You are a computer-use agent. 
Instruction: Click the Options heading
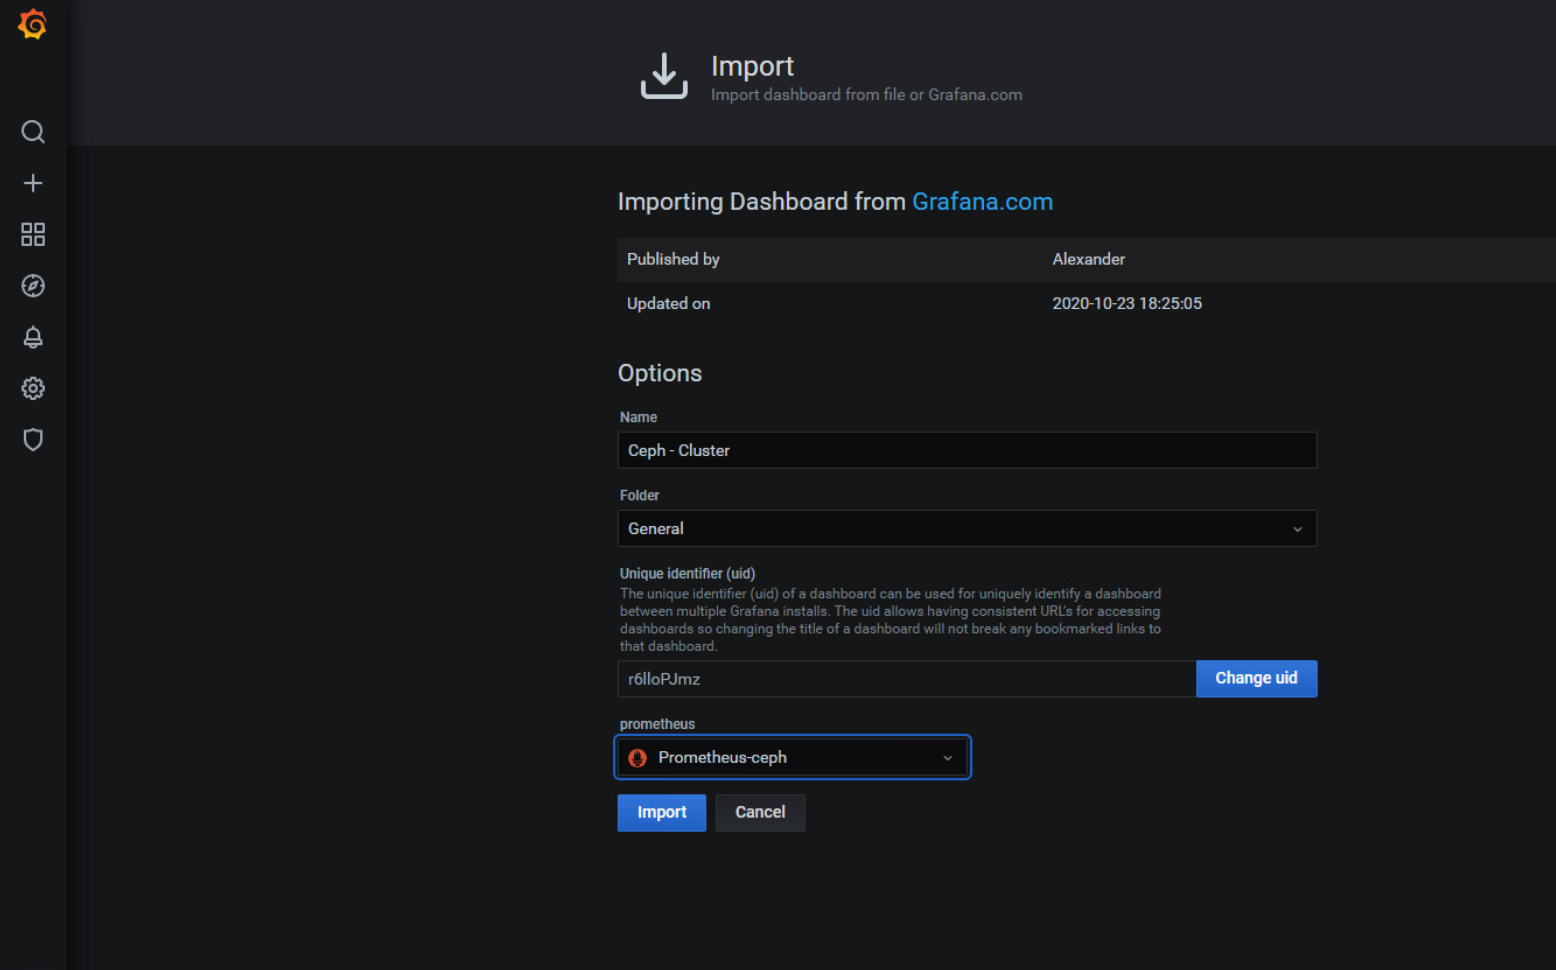[x=660, y=373]
